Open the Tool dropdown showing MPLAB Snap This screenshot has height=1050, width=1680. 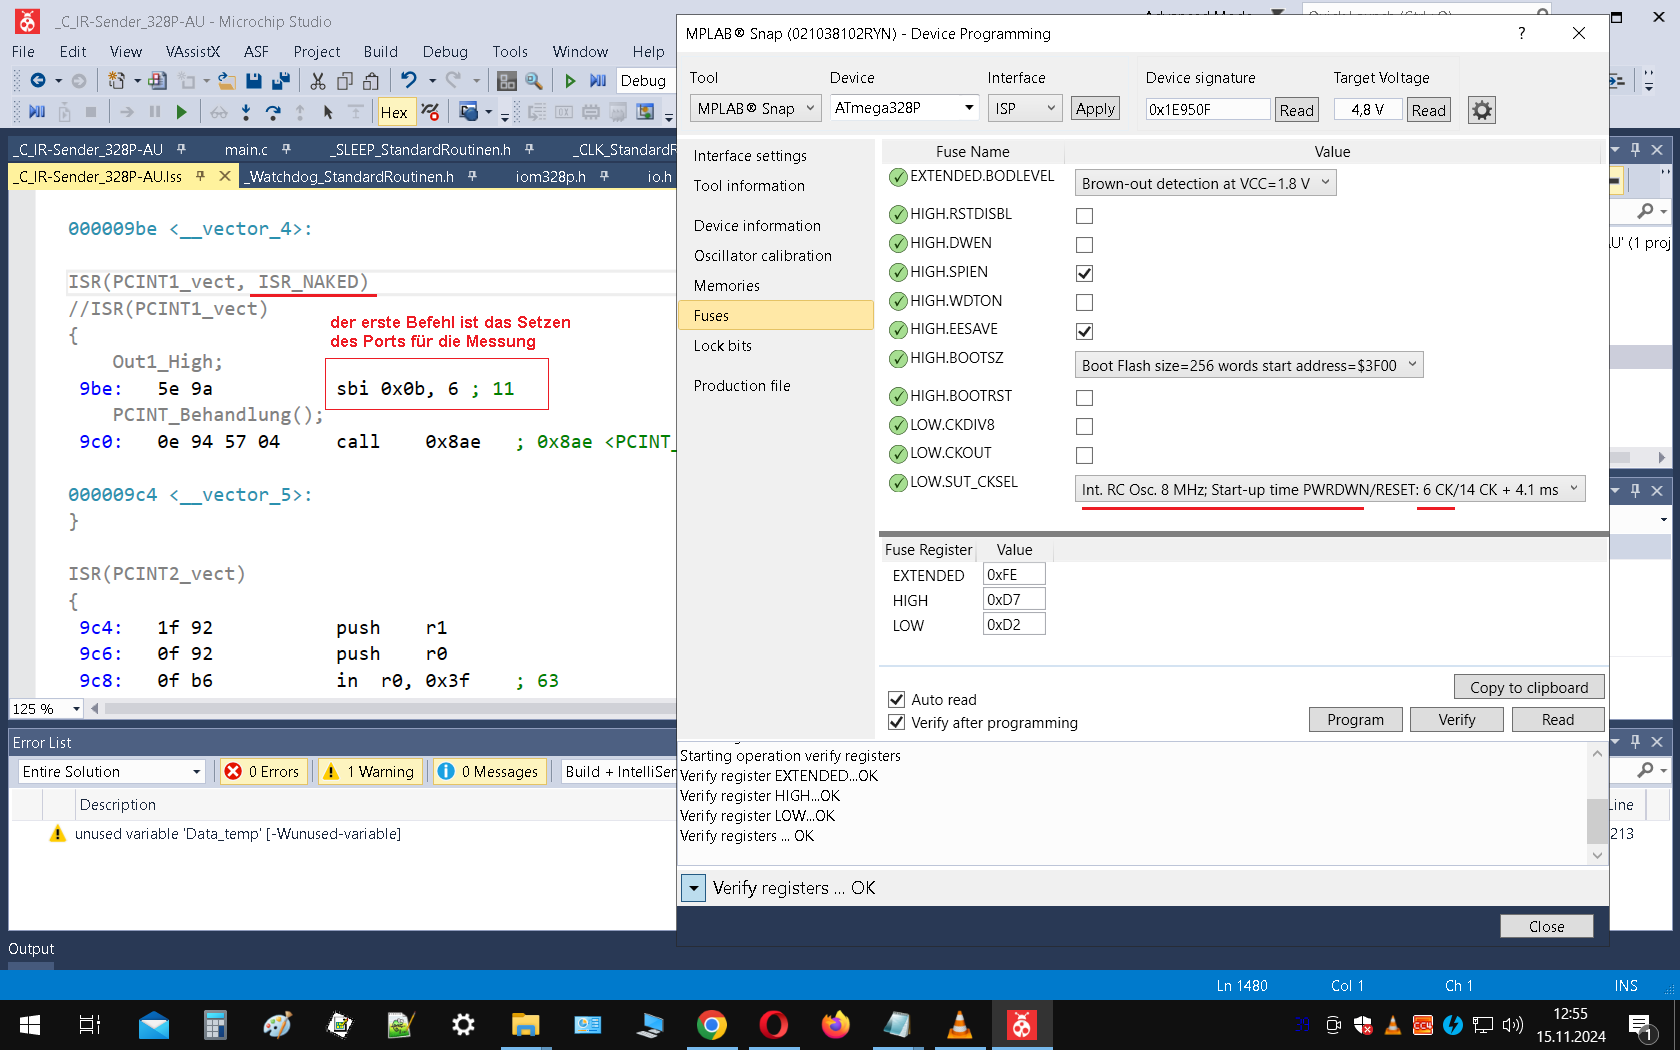coord(756,108)
